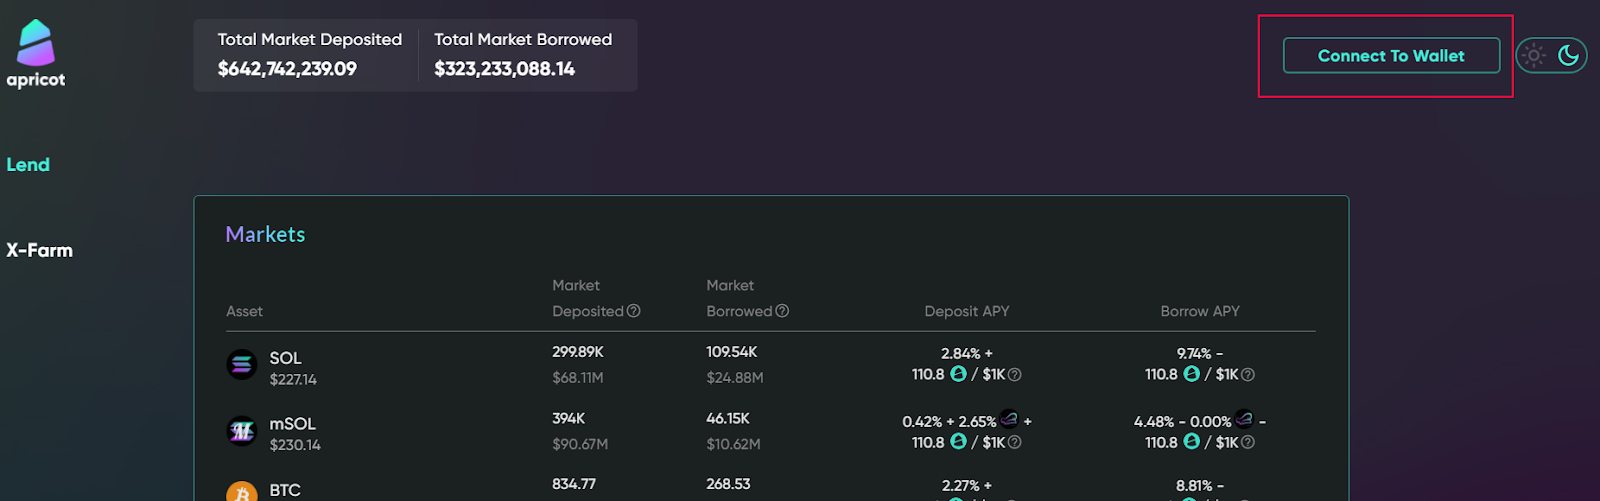Viewport: 1600px width, 501px height.
Task: Click SOL deposit rate 2.84%
Action: (960, 354)
